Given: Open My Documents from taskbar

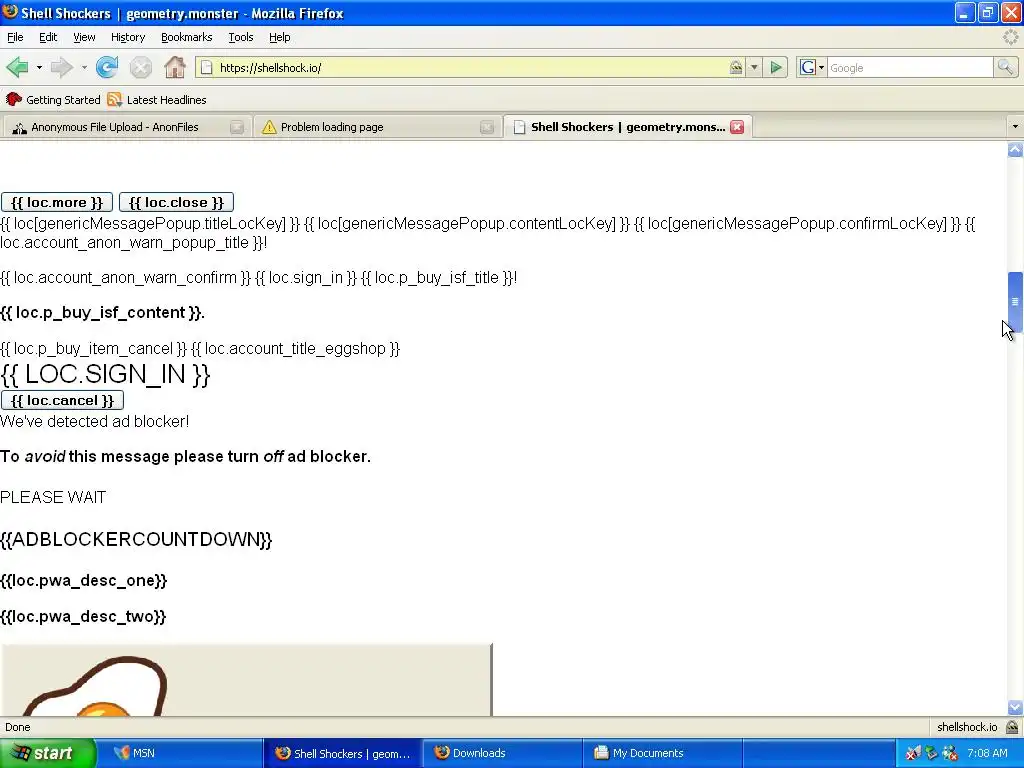Looking at the screenshot, I should [x=663, y=753].
